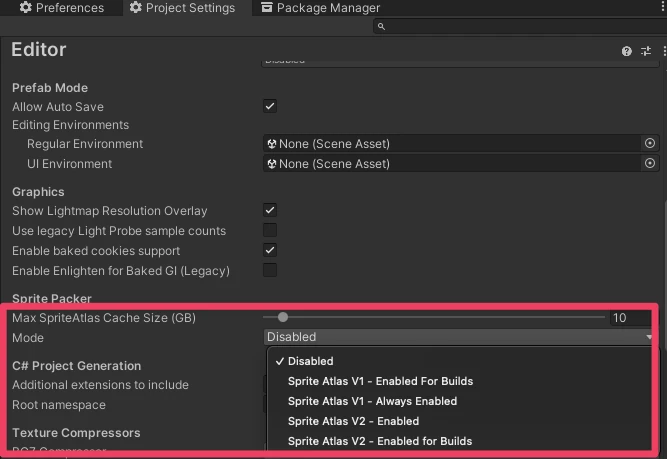
Task: Click the Editor page title
Action: [x=39, y=50]
